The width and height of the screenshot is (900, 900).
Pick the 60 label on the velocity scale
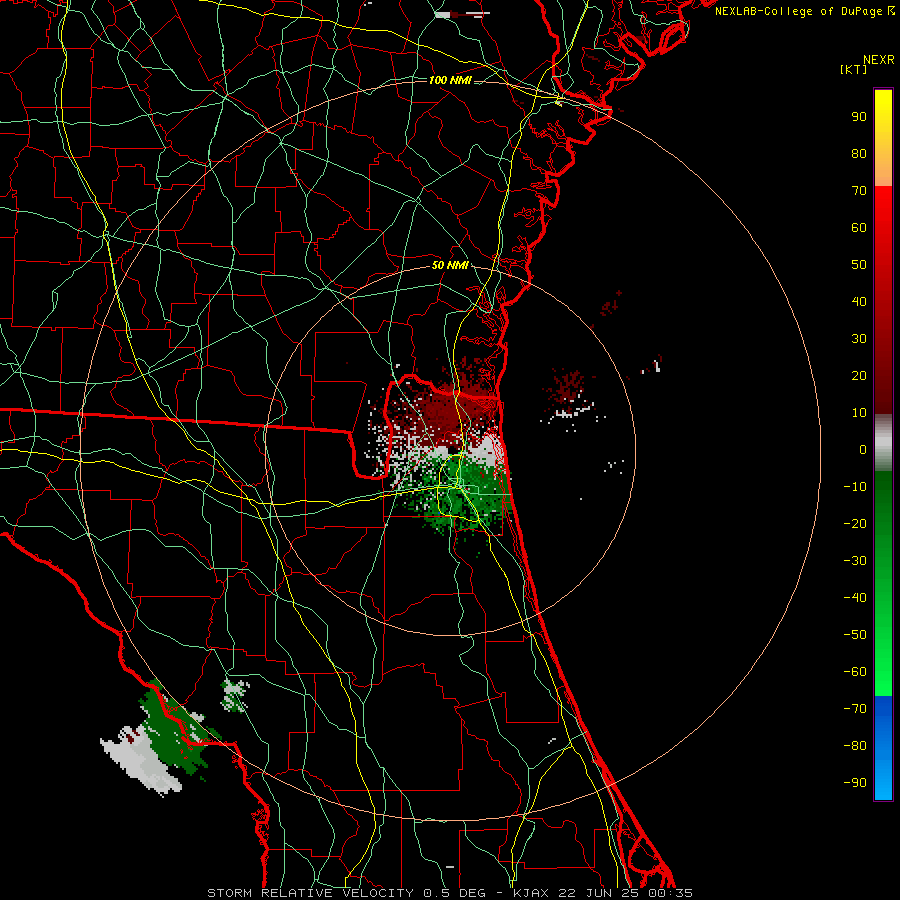click(859, 227)
